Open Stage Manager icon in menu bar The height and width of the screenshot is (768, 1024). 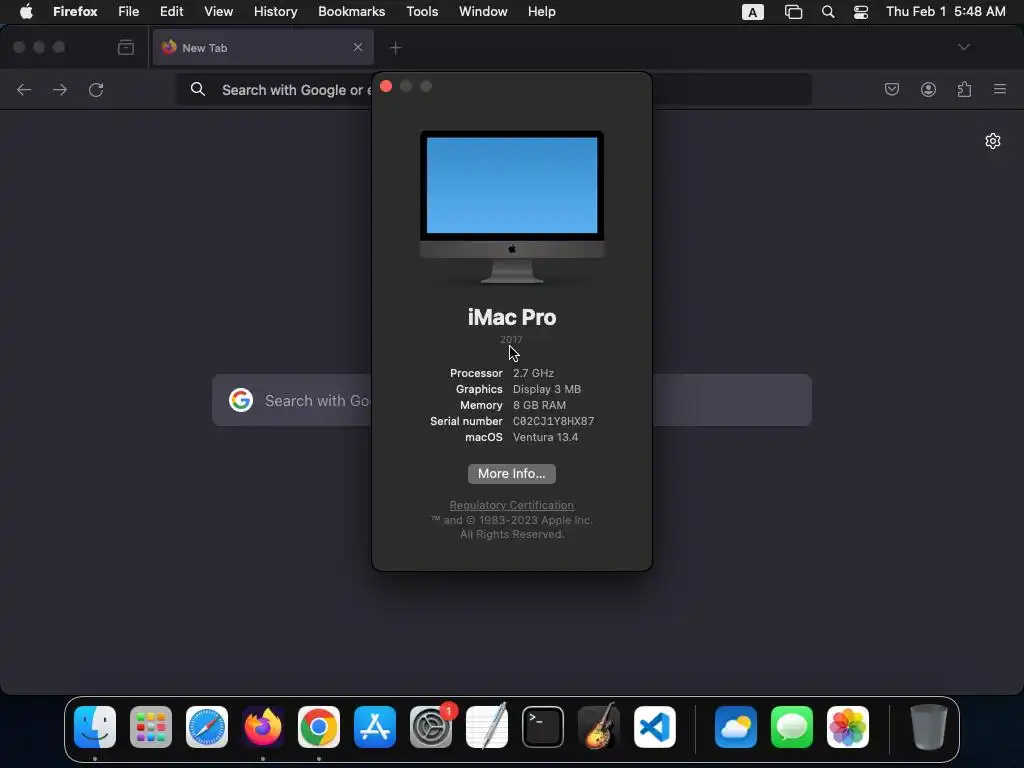793,12
